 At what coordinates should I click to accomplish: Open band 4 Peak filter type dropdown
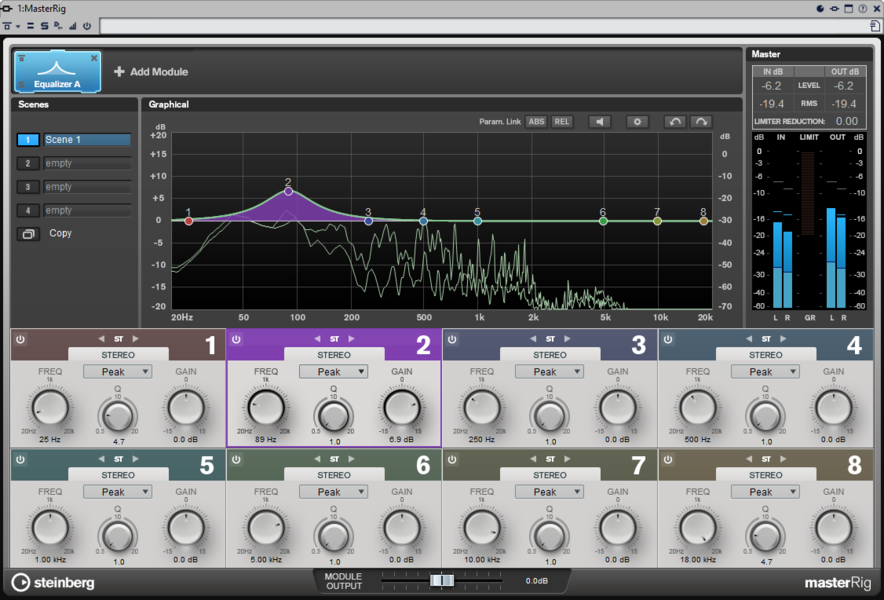765,372
